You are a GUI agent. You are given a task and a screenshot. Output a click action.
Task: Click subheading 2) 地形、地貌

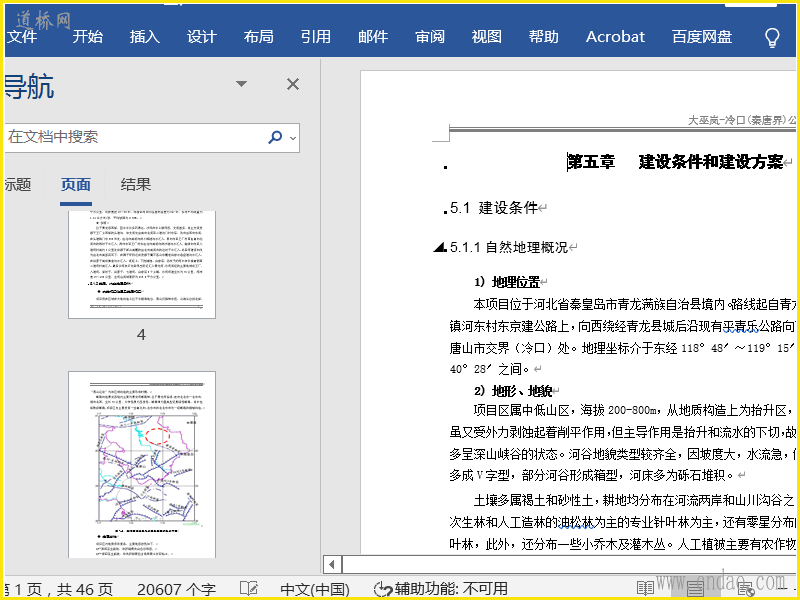tap(513, 391)
